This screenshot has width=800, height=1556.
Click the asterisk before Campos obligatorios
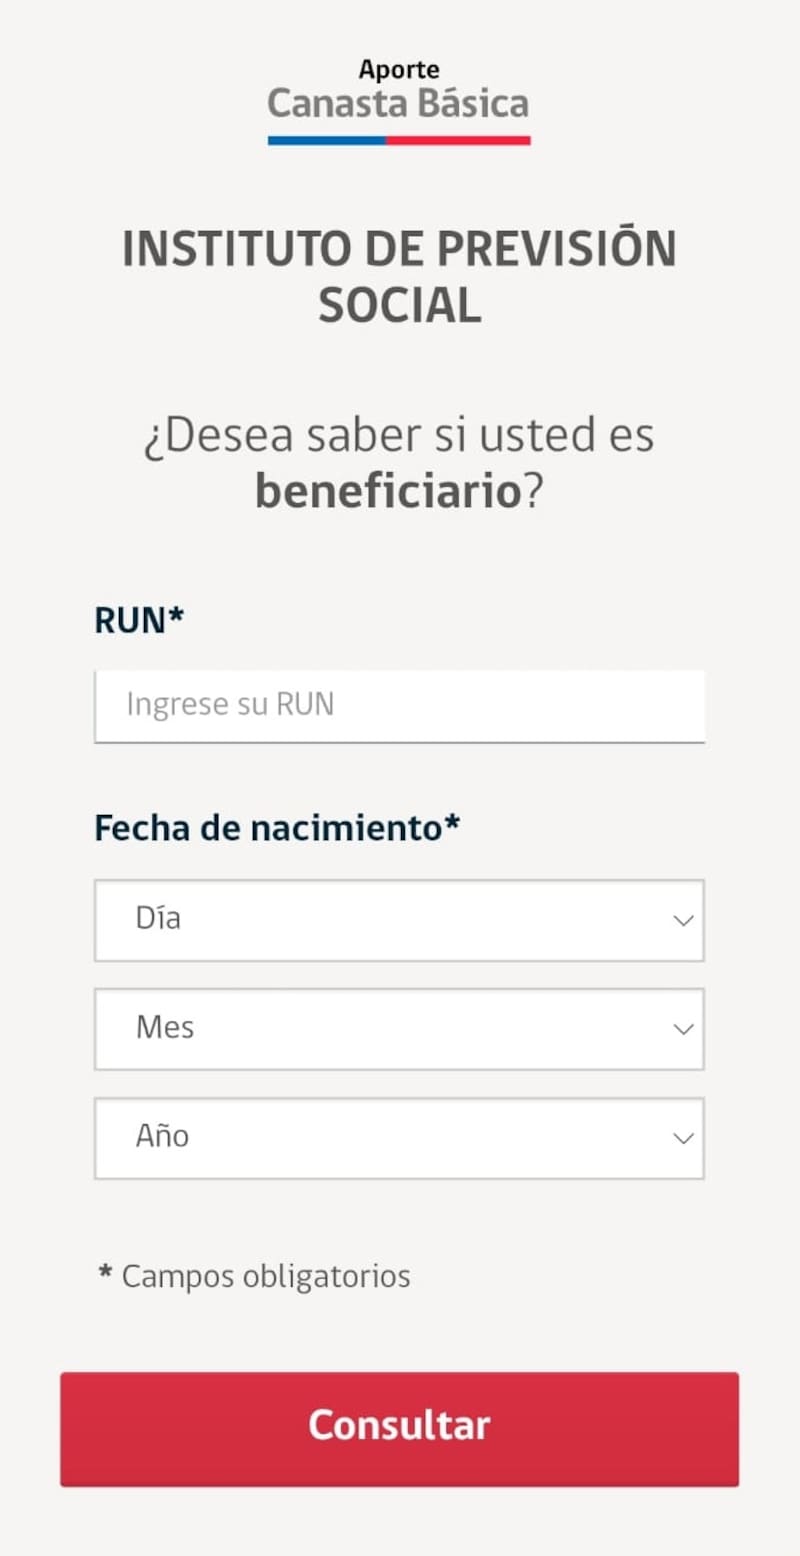click(105, 1273)
